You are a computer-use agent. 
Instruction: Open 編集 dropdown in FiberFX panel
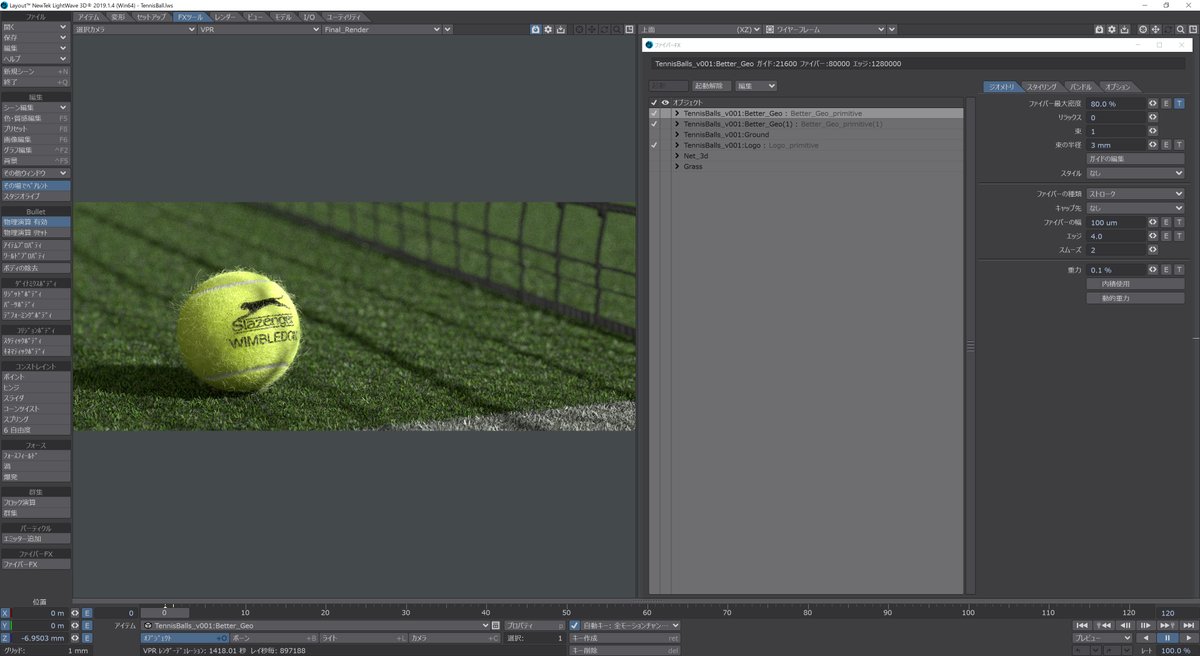click(x=756, y=86)
